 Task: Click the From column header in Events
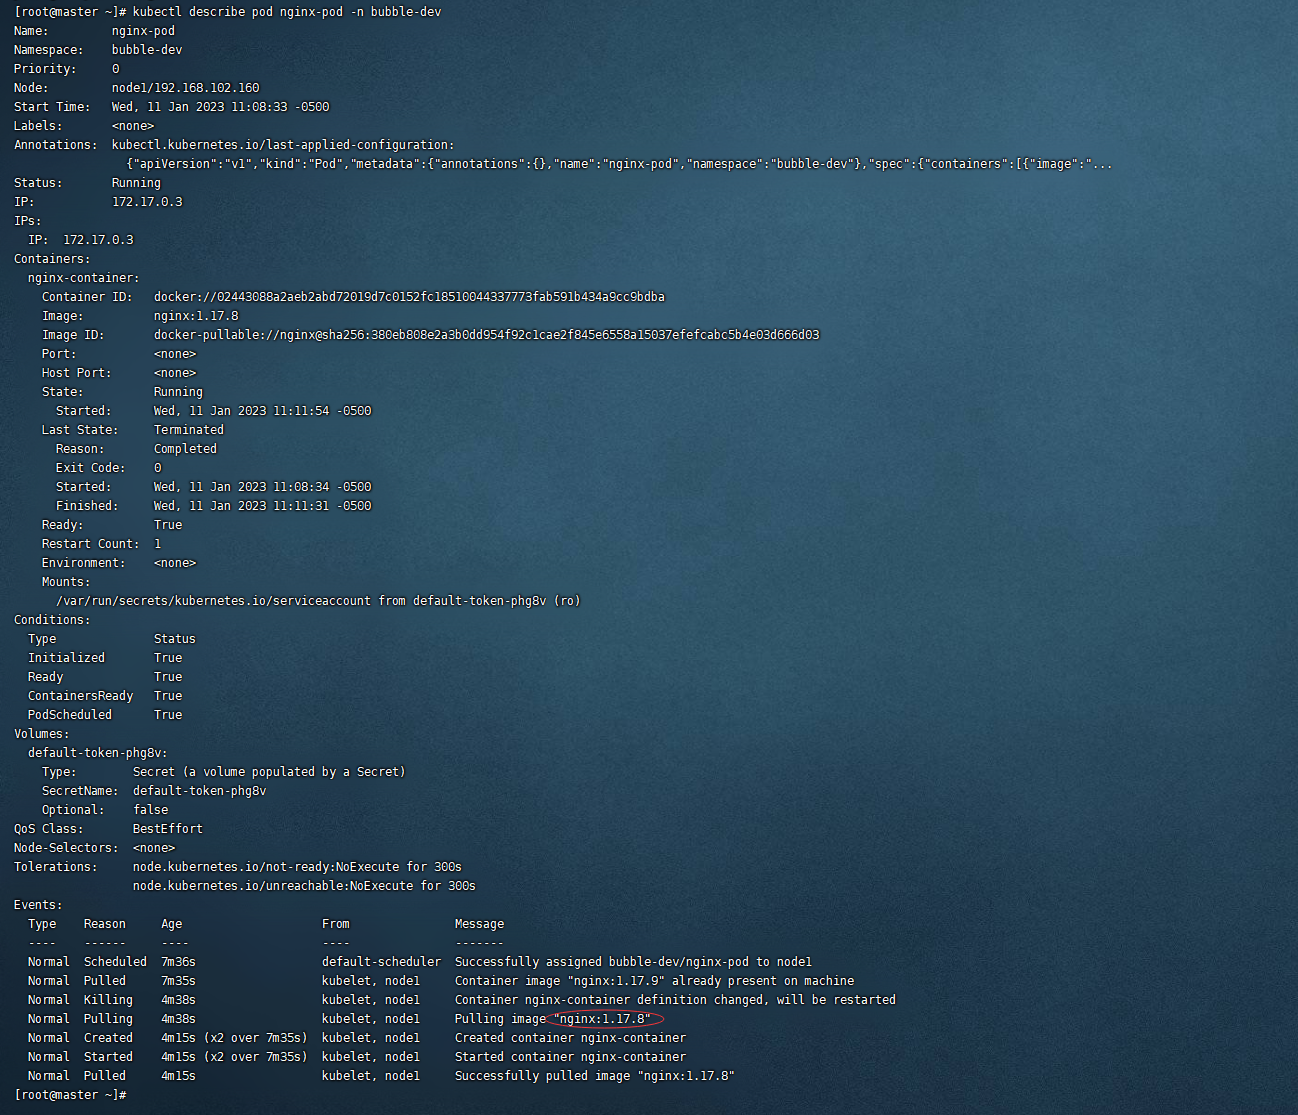[336, 924]
